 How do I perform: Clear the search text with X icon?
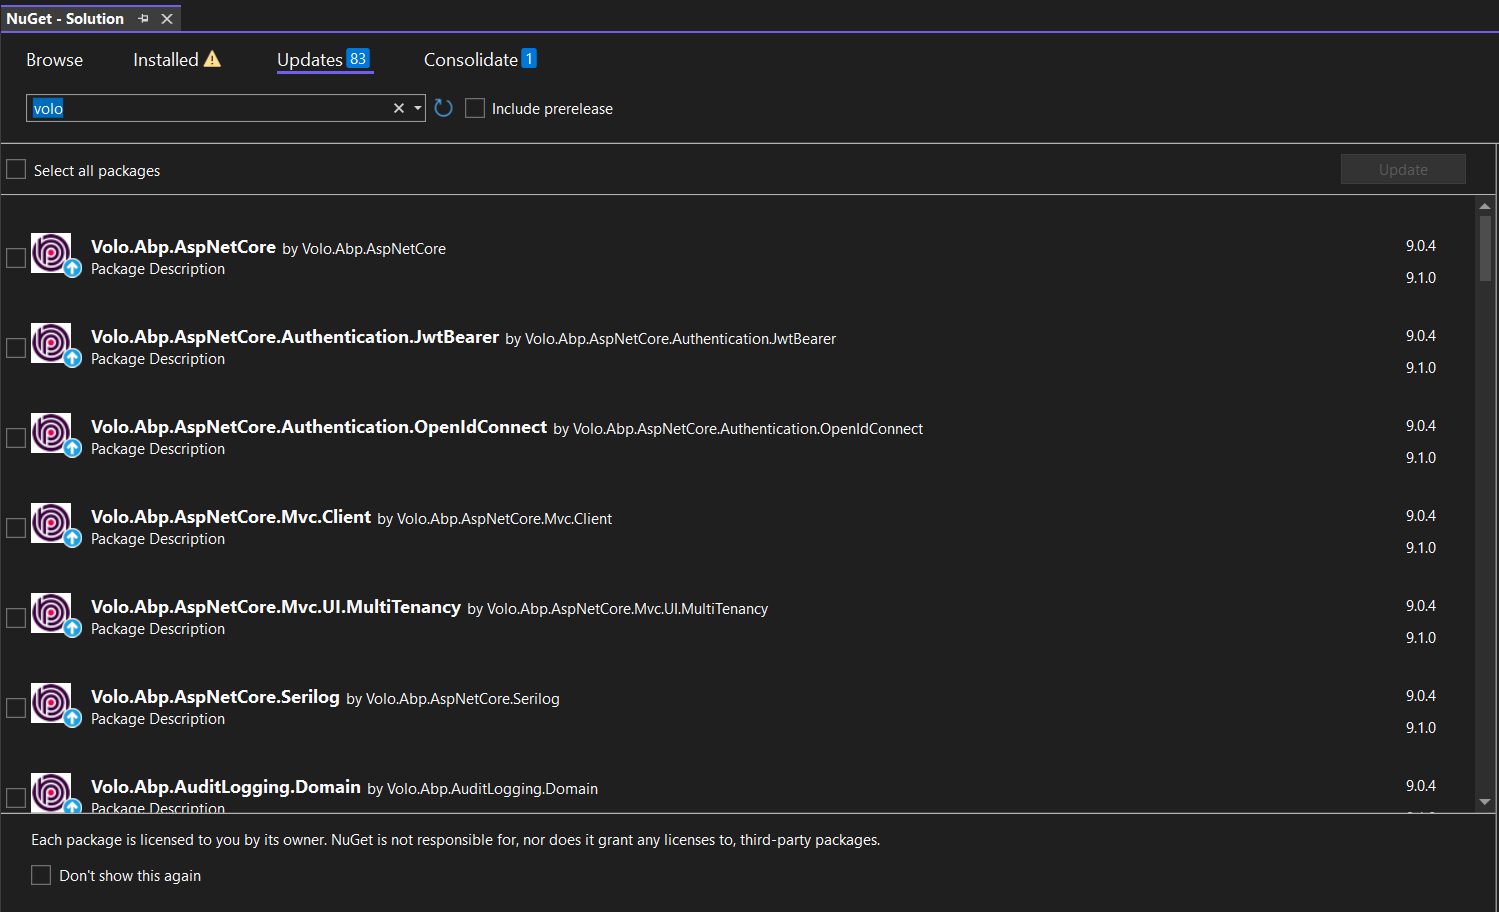click(x=399, y=108)
